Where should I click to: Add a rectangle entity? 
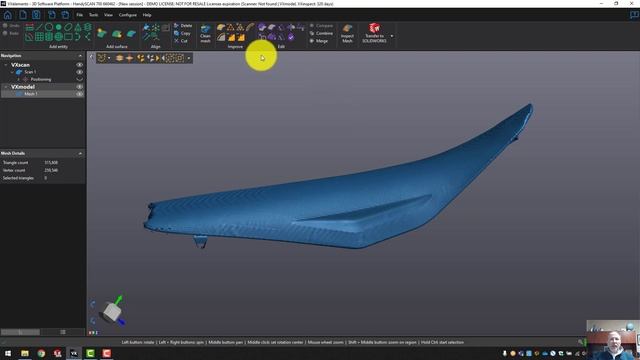click(x=68, y=37)
